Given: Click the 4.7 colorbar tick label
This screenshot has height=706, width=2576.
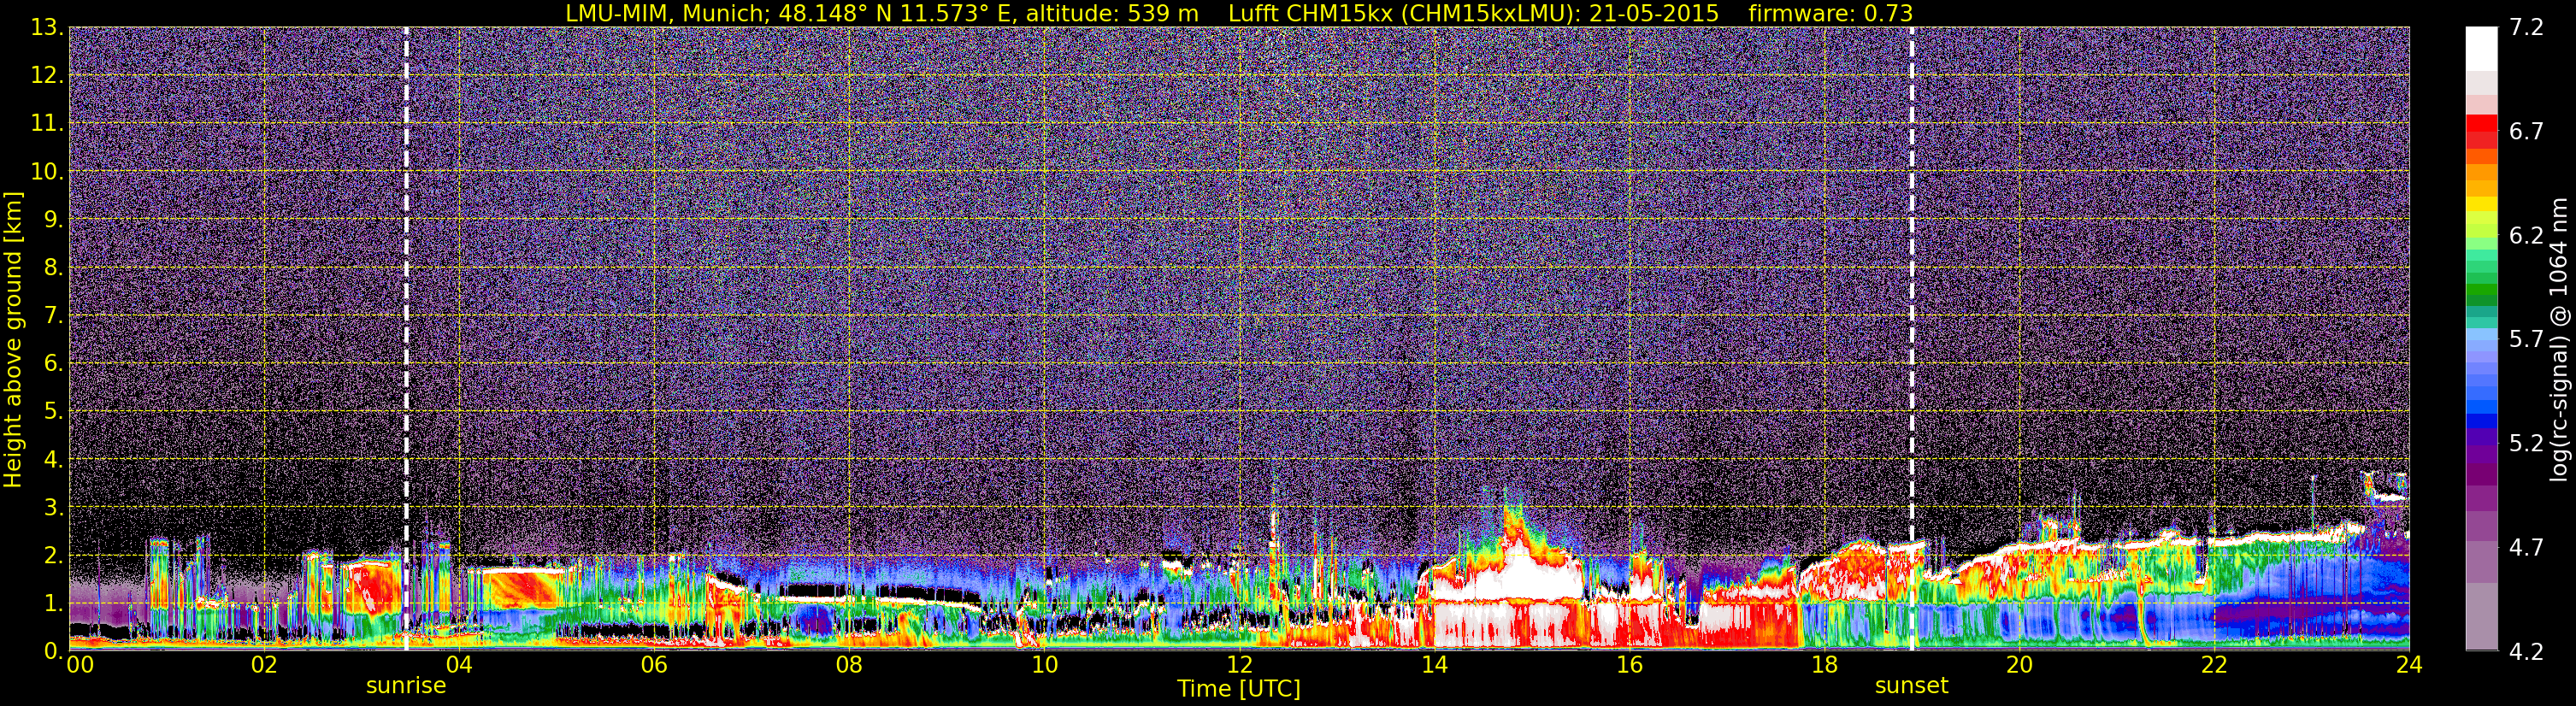Looking at the screenshot, I should (2526, 548).
